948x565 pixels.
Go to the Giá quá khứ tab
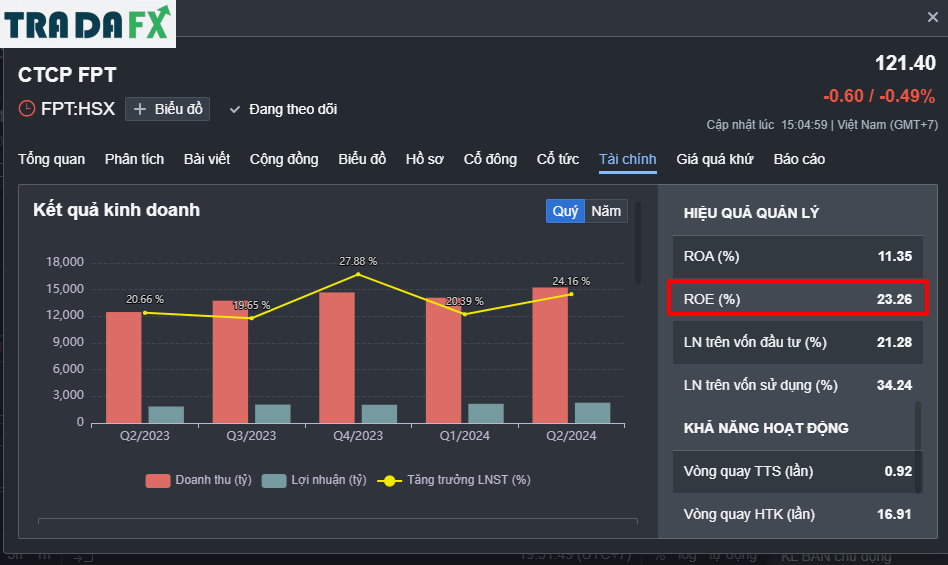click(x=715, y=160)
